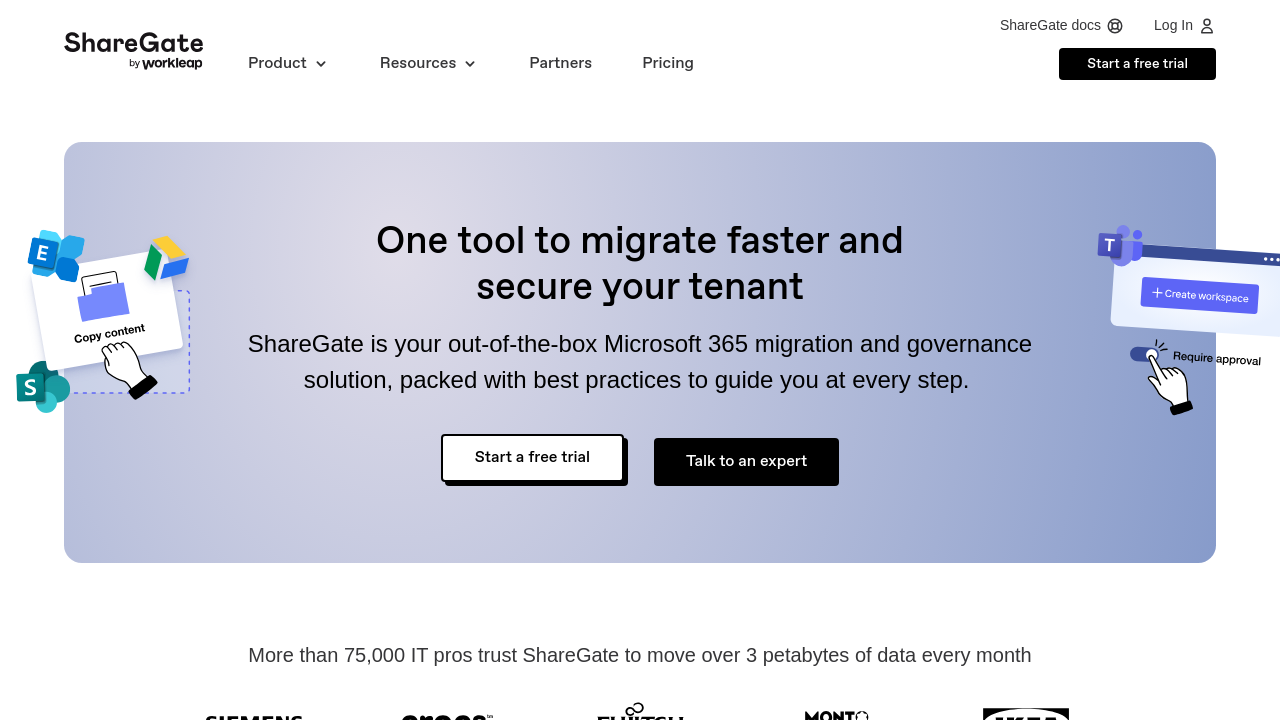Click the purple Microsoft Teams icon
Image resolution: width=1280 pixels, height=720 pixels.
tap(1119, 245)
